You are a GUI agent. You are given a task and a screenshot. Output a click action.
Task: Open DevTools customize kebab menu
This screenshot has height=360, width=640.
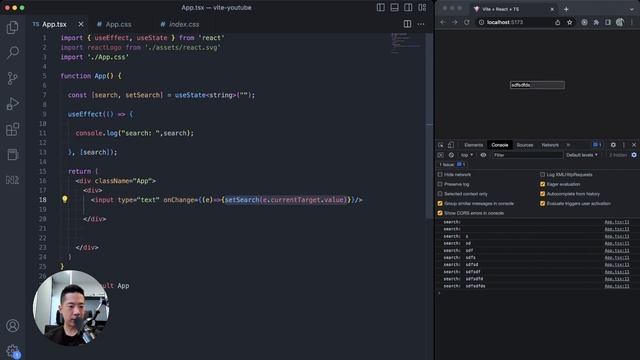(x=624, y=145)
